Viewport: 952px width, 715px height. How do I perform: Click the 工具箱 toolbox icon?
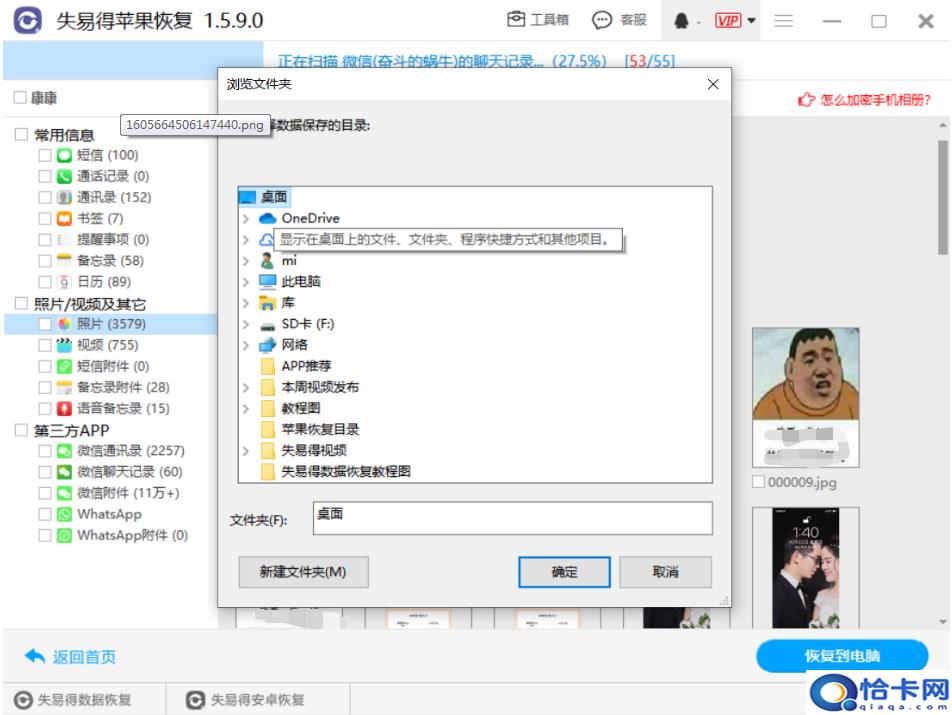pyautogui.click(x=517, y=20)
